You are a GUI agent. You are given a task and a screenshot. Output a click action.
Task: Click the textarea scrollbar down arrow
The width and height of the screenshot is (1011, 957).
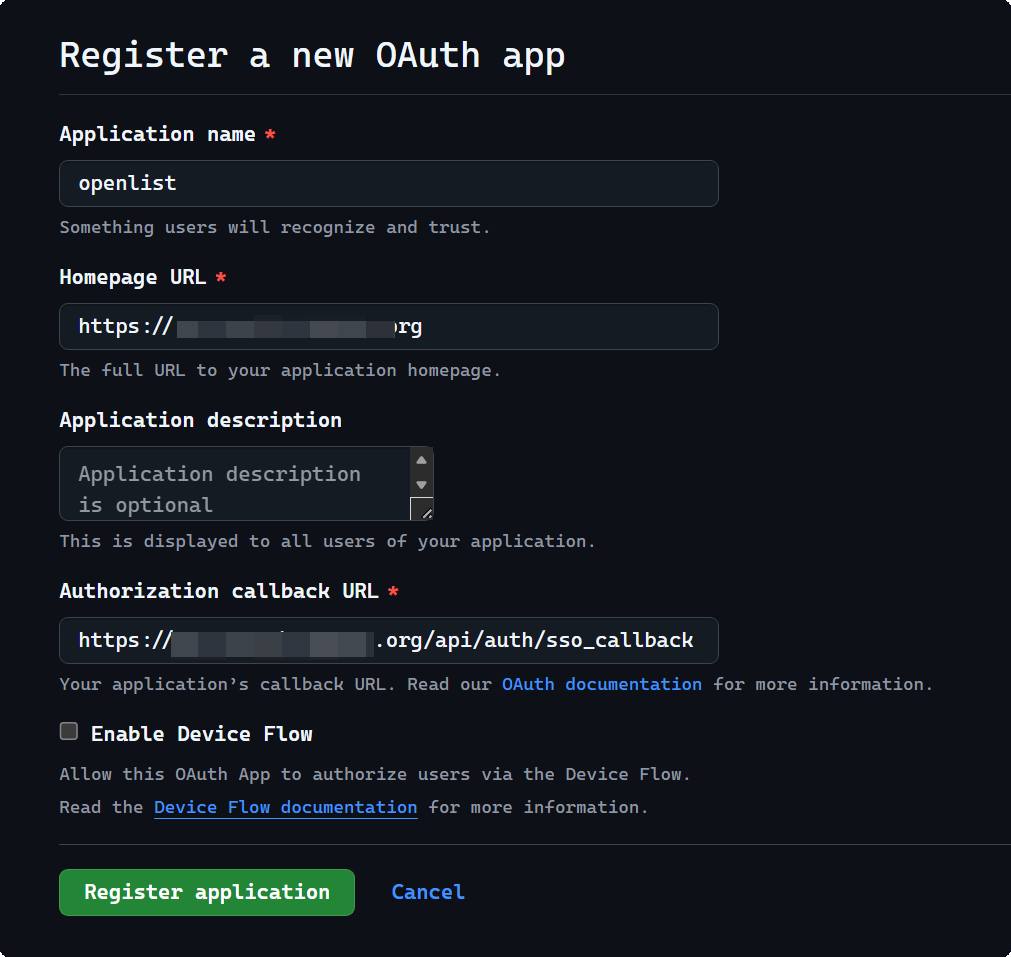coord(421,486)
